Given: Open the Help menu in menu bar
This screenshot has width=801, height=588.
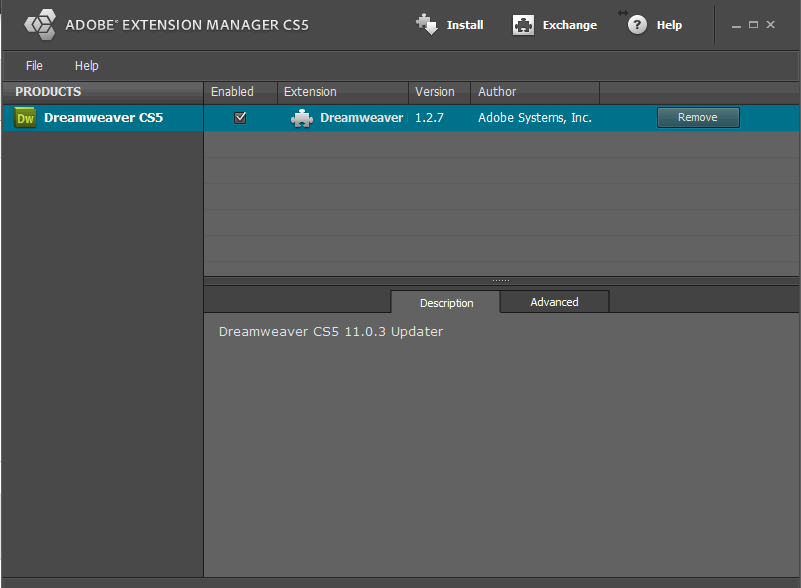Looking at the screenshot, I should 86,65.
